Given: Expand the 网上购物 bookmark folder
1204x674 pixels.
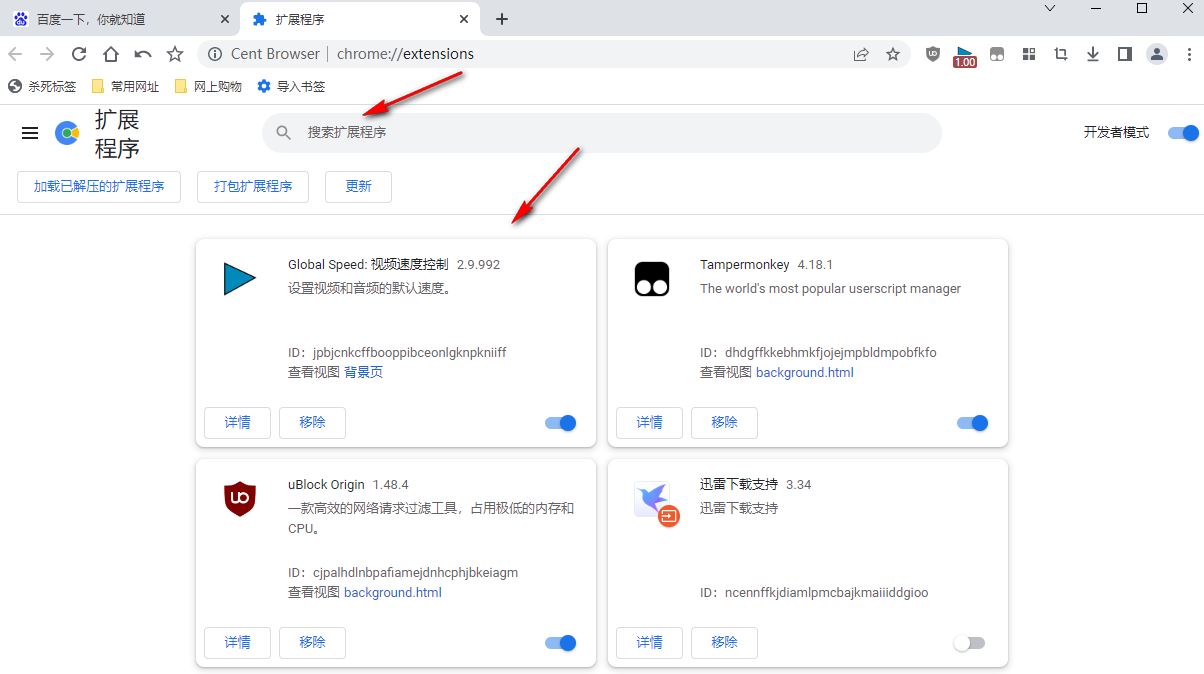Looking at the screenshot, I should click(x=213, y=86).
